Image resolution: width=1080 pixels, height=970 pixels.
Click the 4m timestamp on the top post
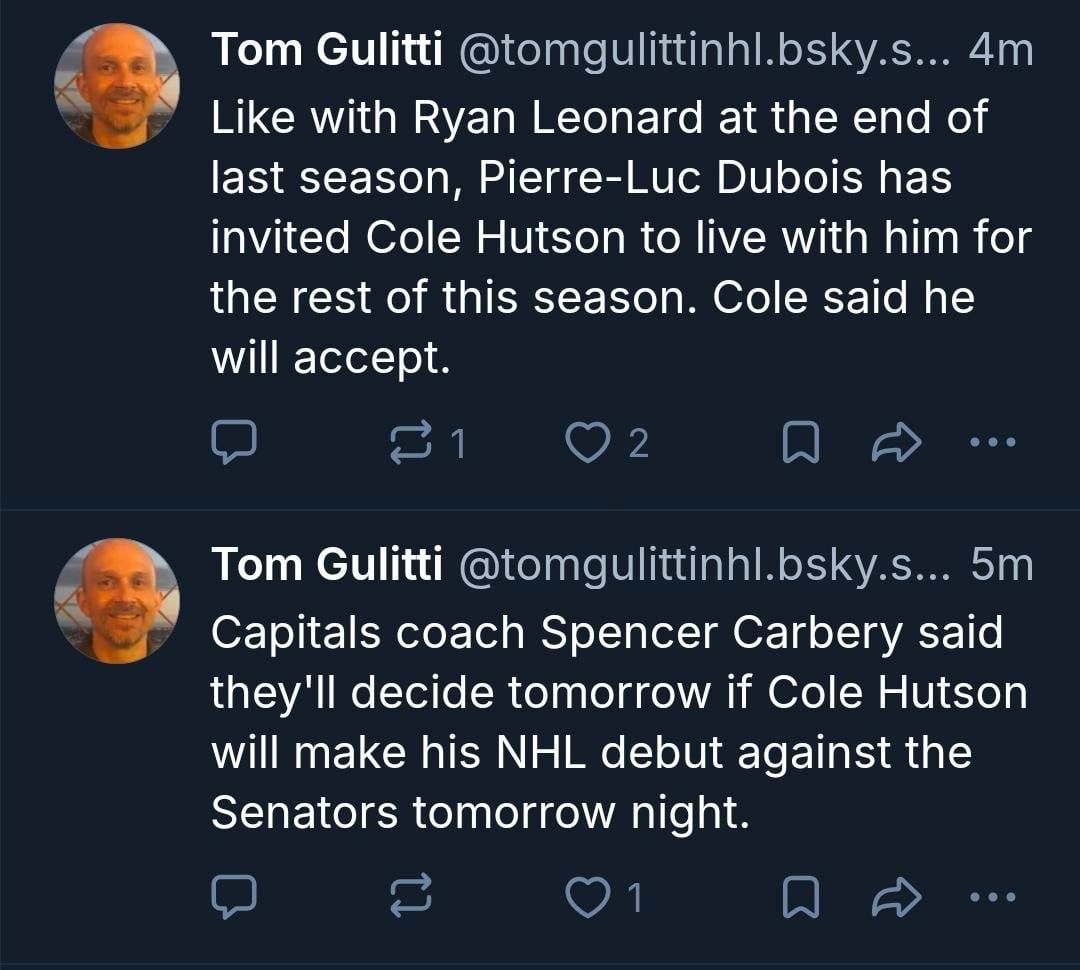[x=1001, y=50]
